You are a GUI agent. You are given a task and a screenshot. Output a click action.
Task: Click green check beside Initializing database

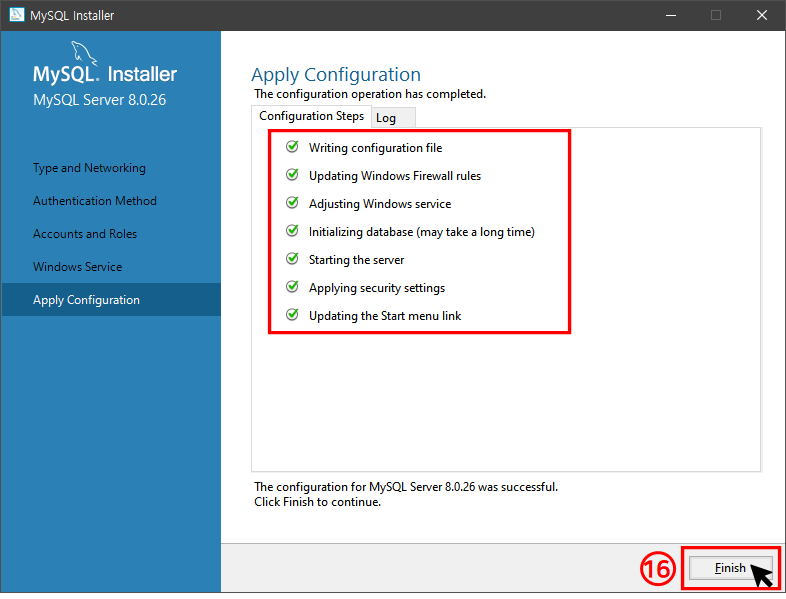[x=292, y=231]
